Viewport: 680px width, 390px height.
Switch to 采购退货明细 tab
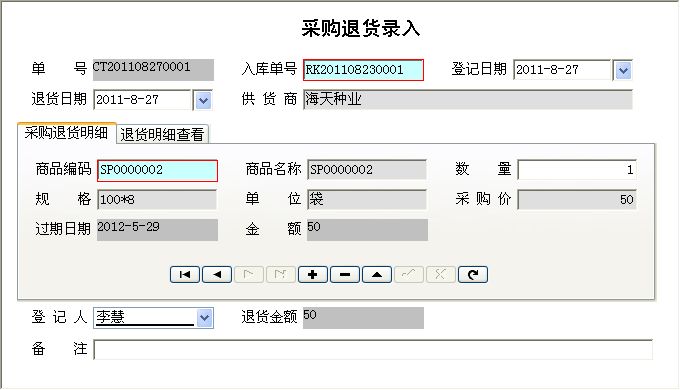coord(66,133)
